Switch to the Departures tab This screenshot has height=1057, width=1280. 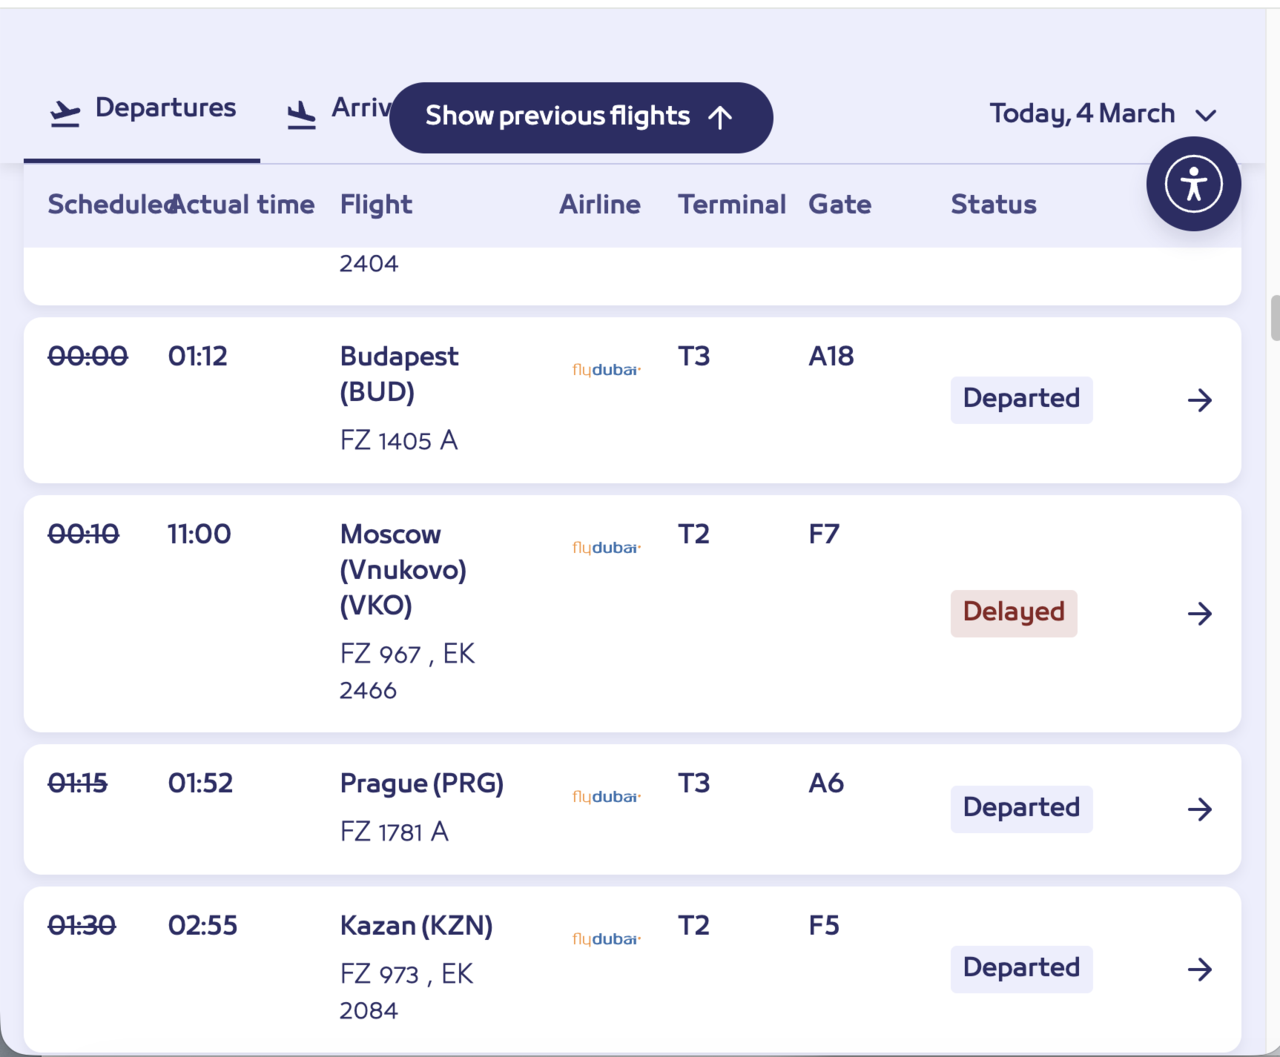165,108
